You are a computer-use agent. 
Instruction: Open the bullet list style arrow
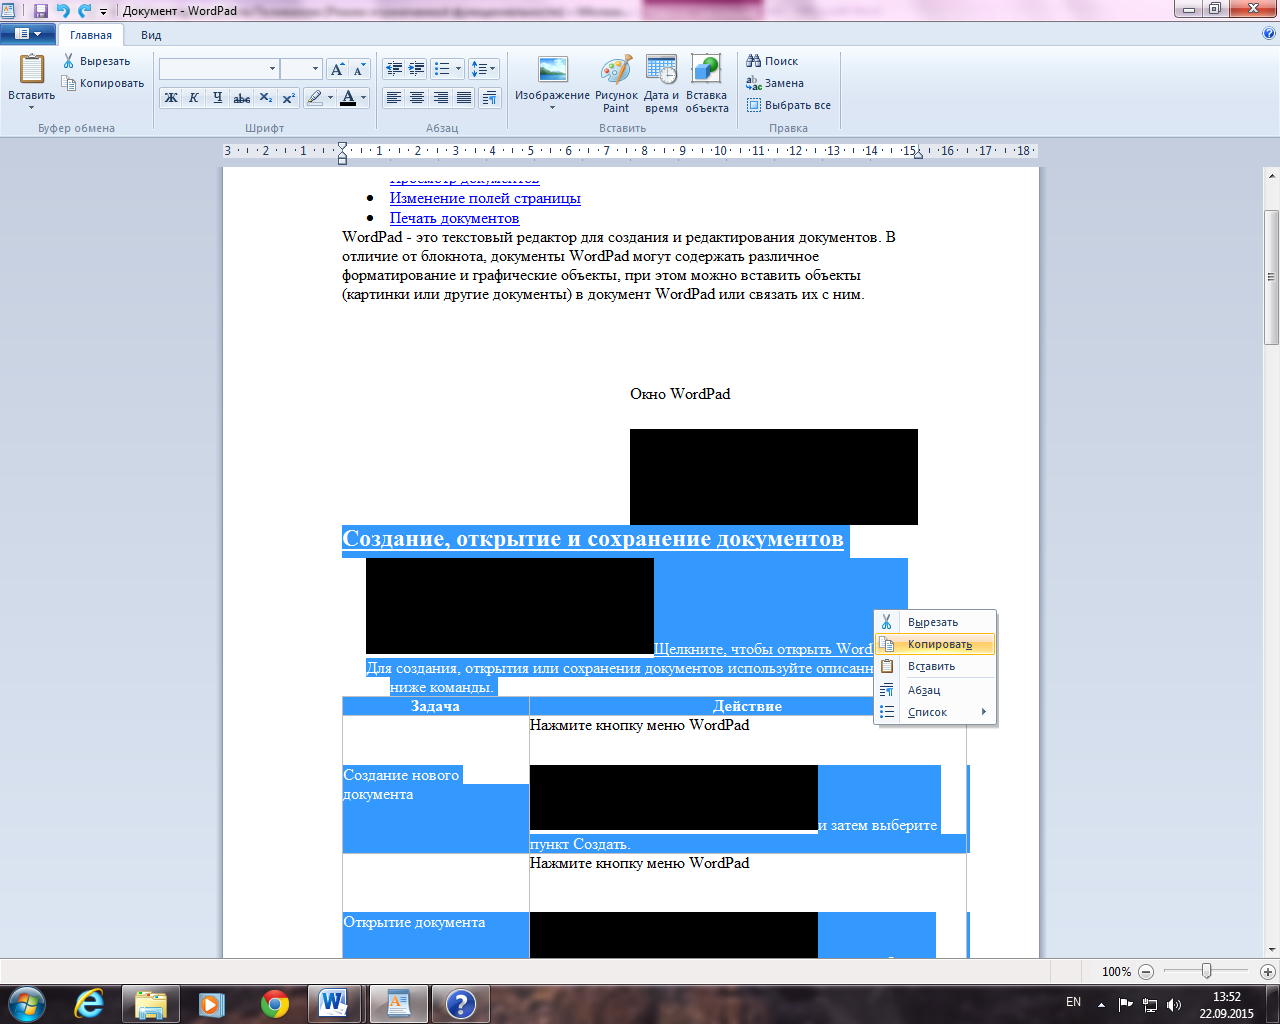point(459,69)
